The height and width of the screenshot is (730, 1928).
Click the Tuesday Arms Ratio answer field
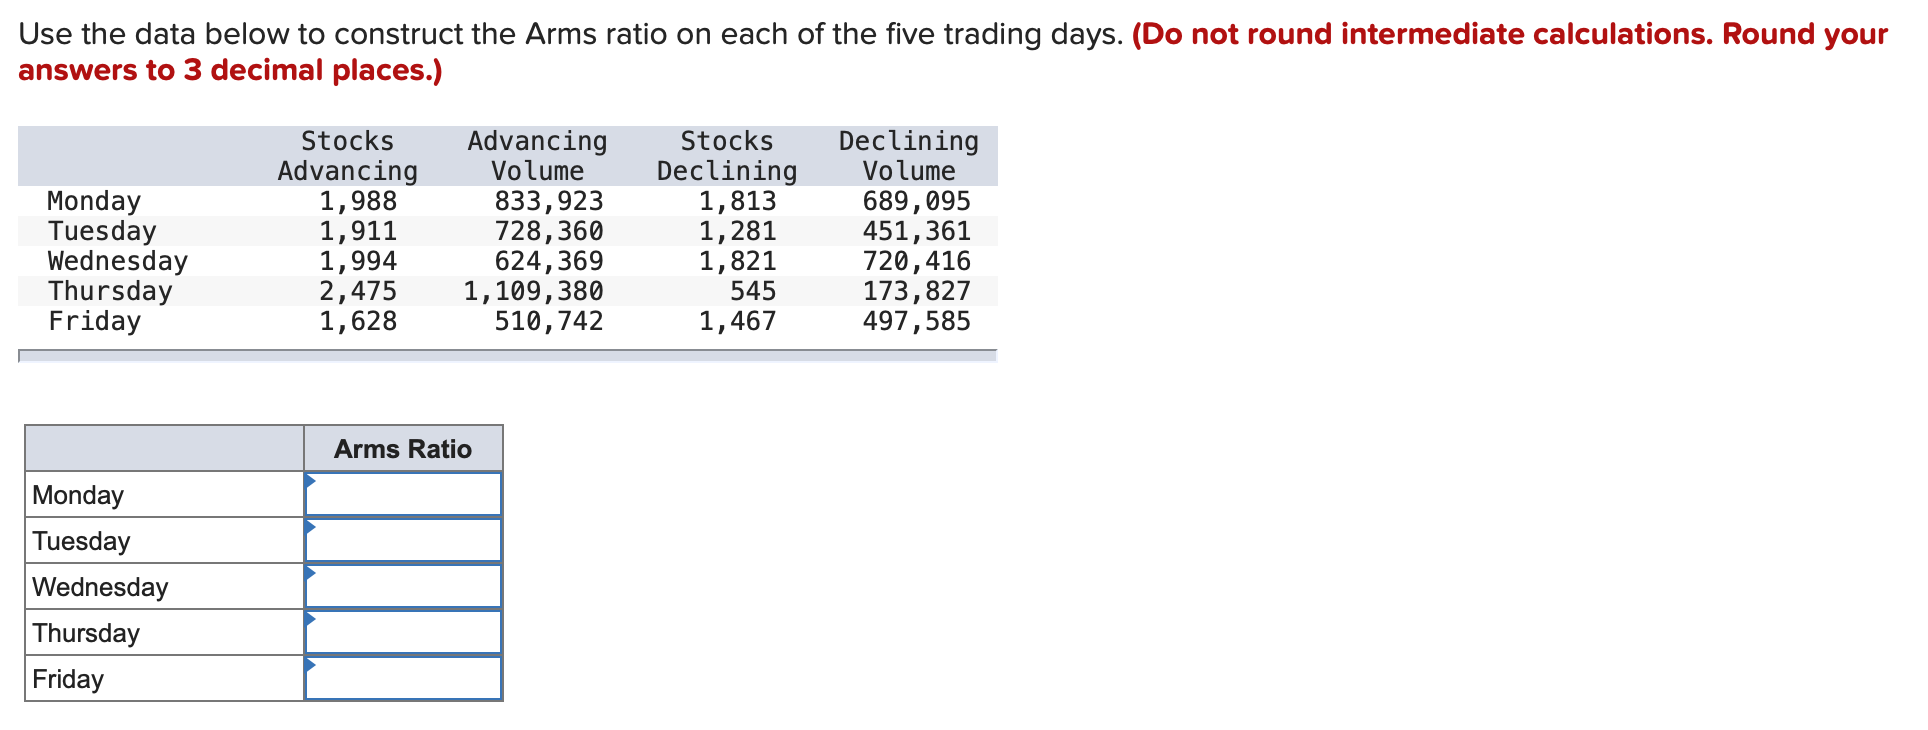click(x=403, y=540)
